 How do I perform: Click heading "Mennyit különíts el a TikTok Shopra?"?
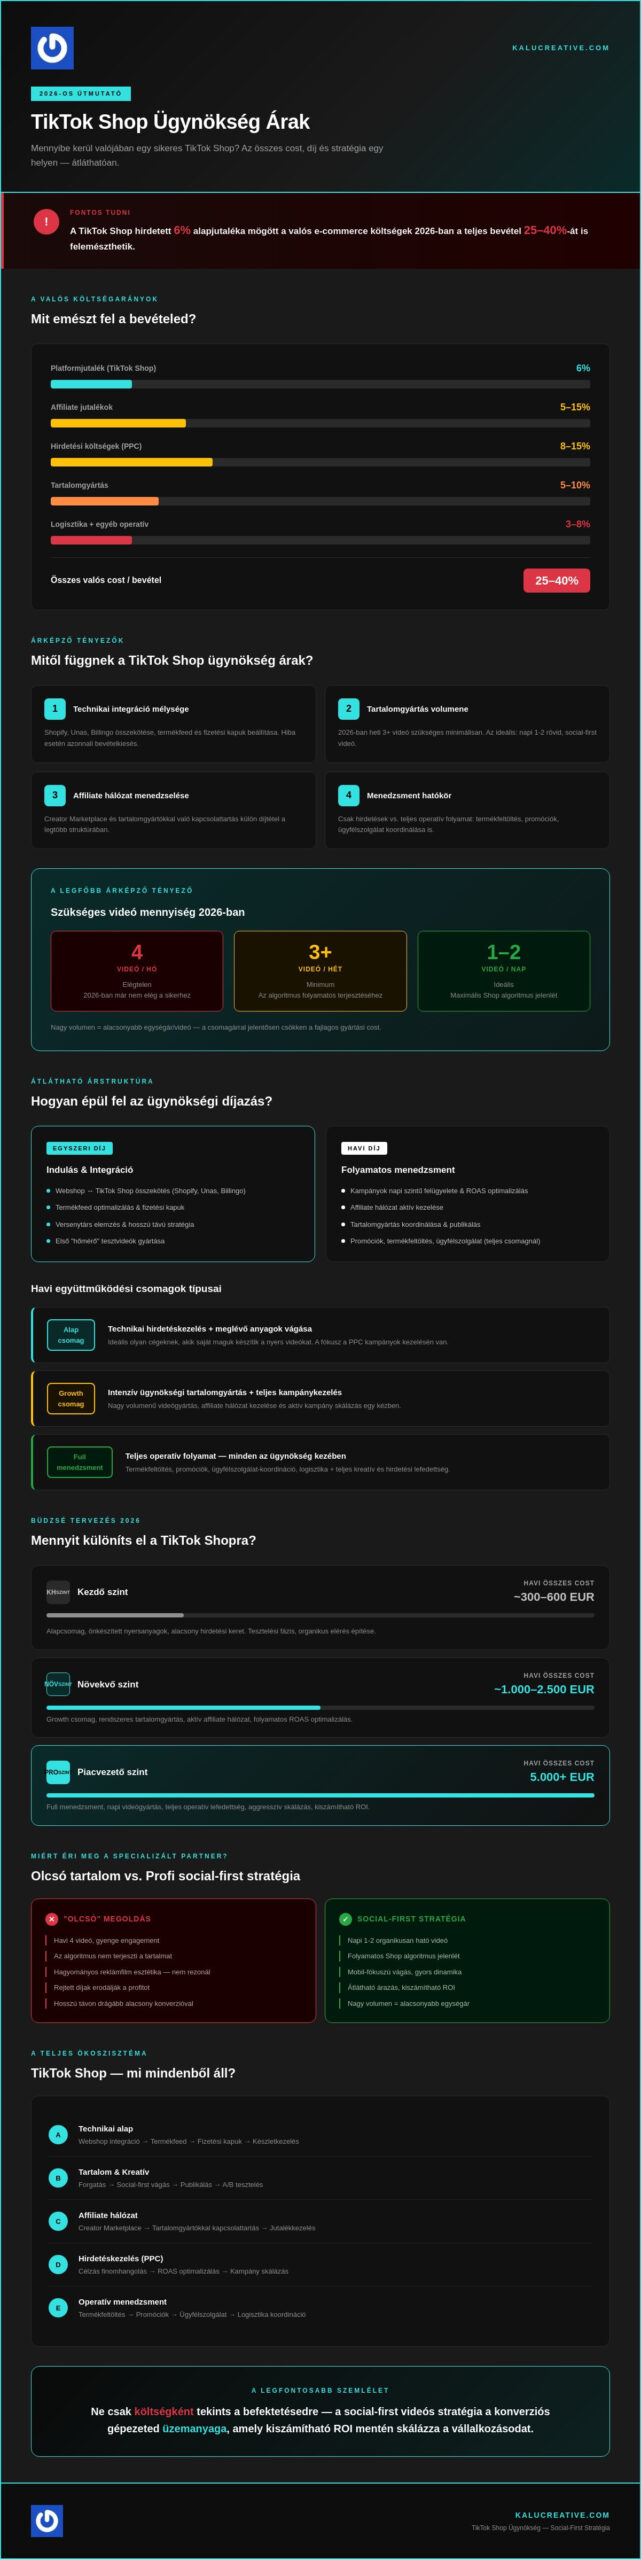(x=143, y=1540)
